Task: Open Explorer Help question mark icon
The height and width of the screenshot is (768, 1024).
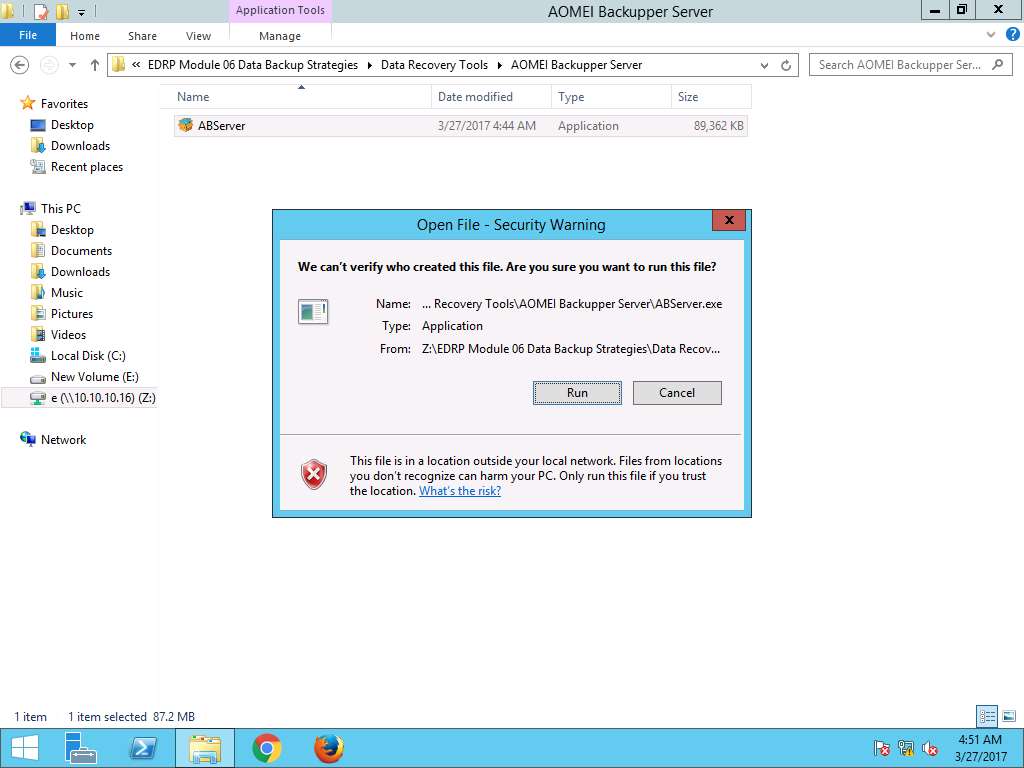Action: click(x=1012, y=35)
